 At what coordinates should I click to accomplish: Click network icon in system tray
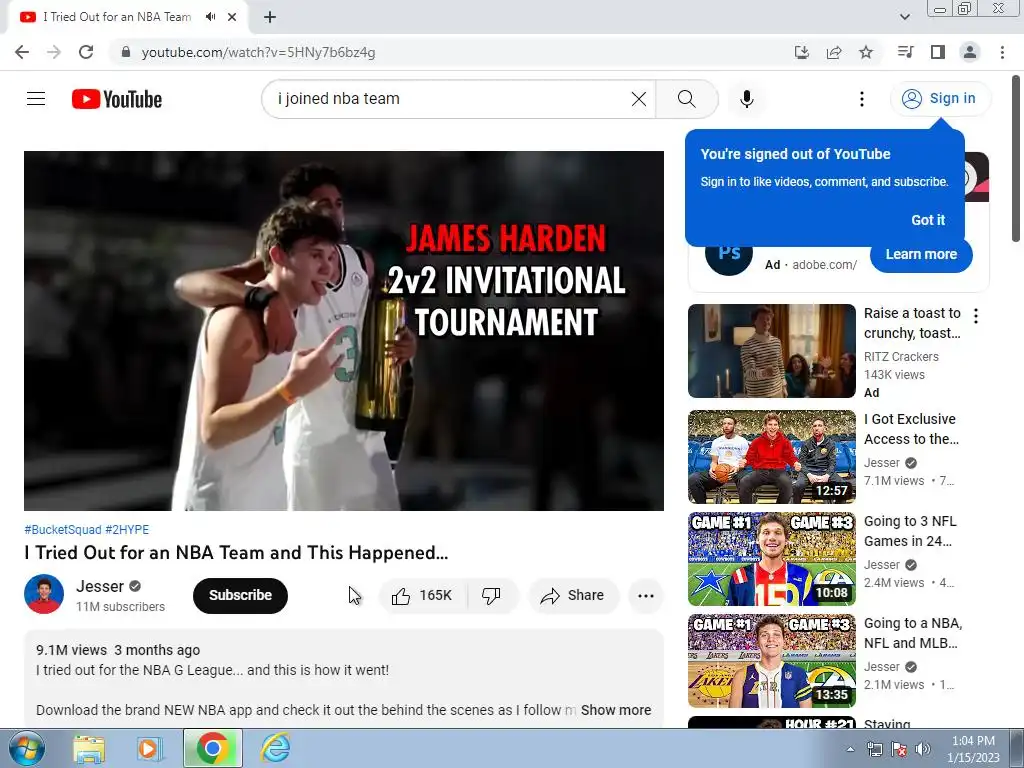874,749
